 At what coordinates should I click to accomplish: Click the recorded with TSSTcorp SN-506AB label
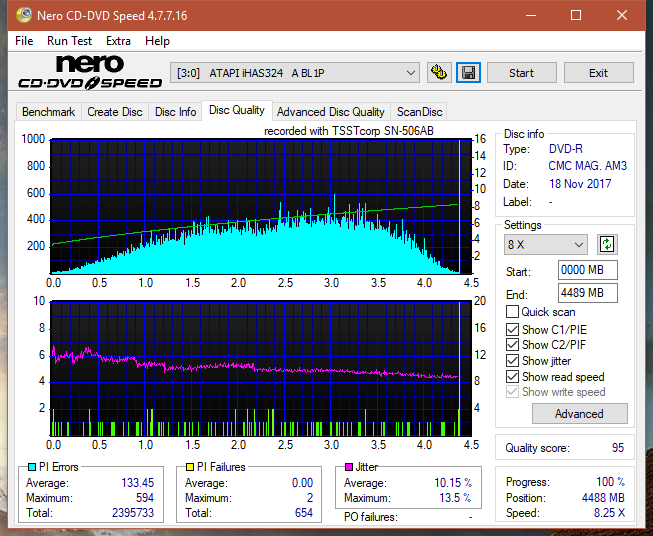349,131
